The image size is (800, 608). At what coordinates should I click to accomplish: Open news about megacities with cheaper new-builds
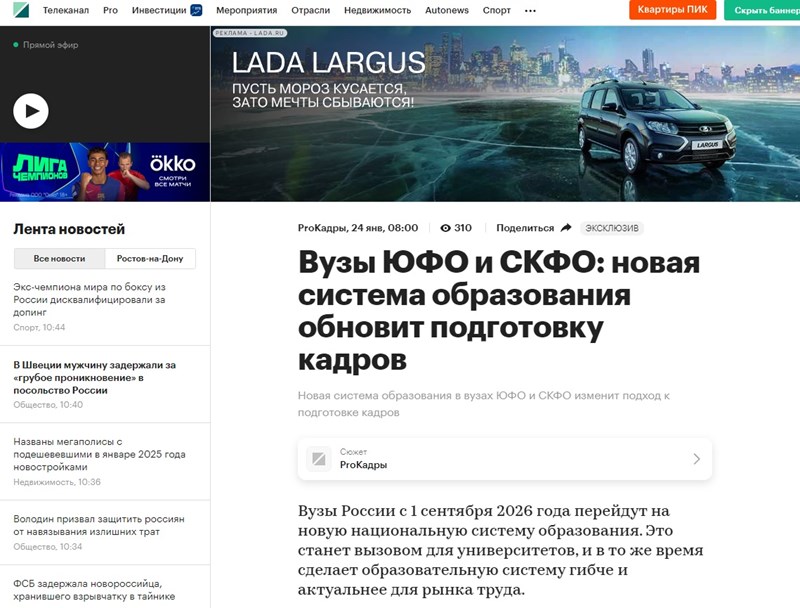coord(99,454)
